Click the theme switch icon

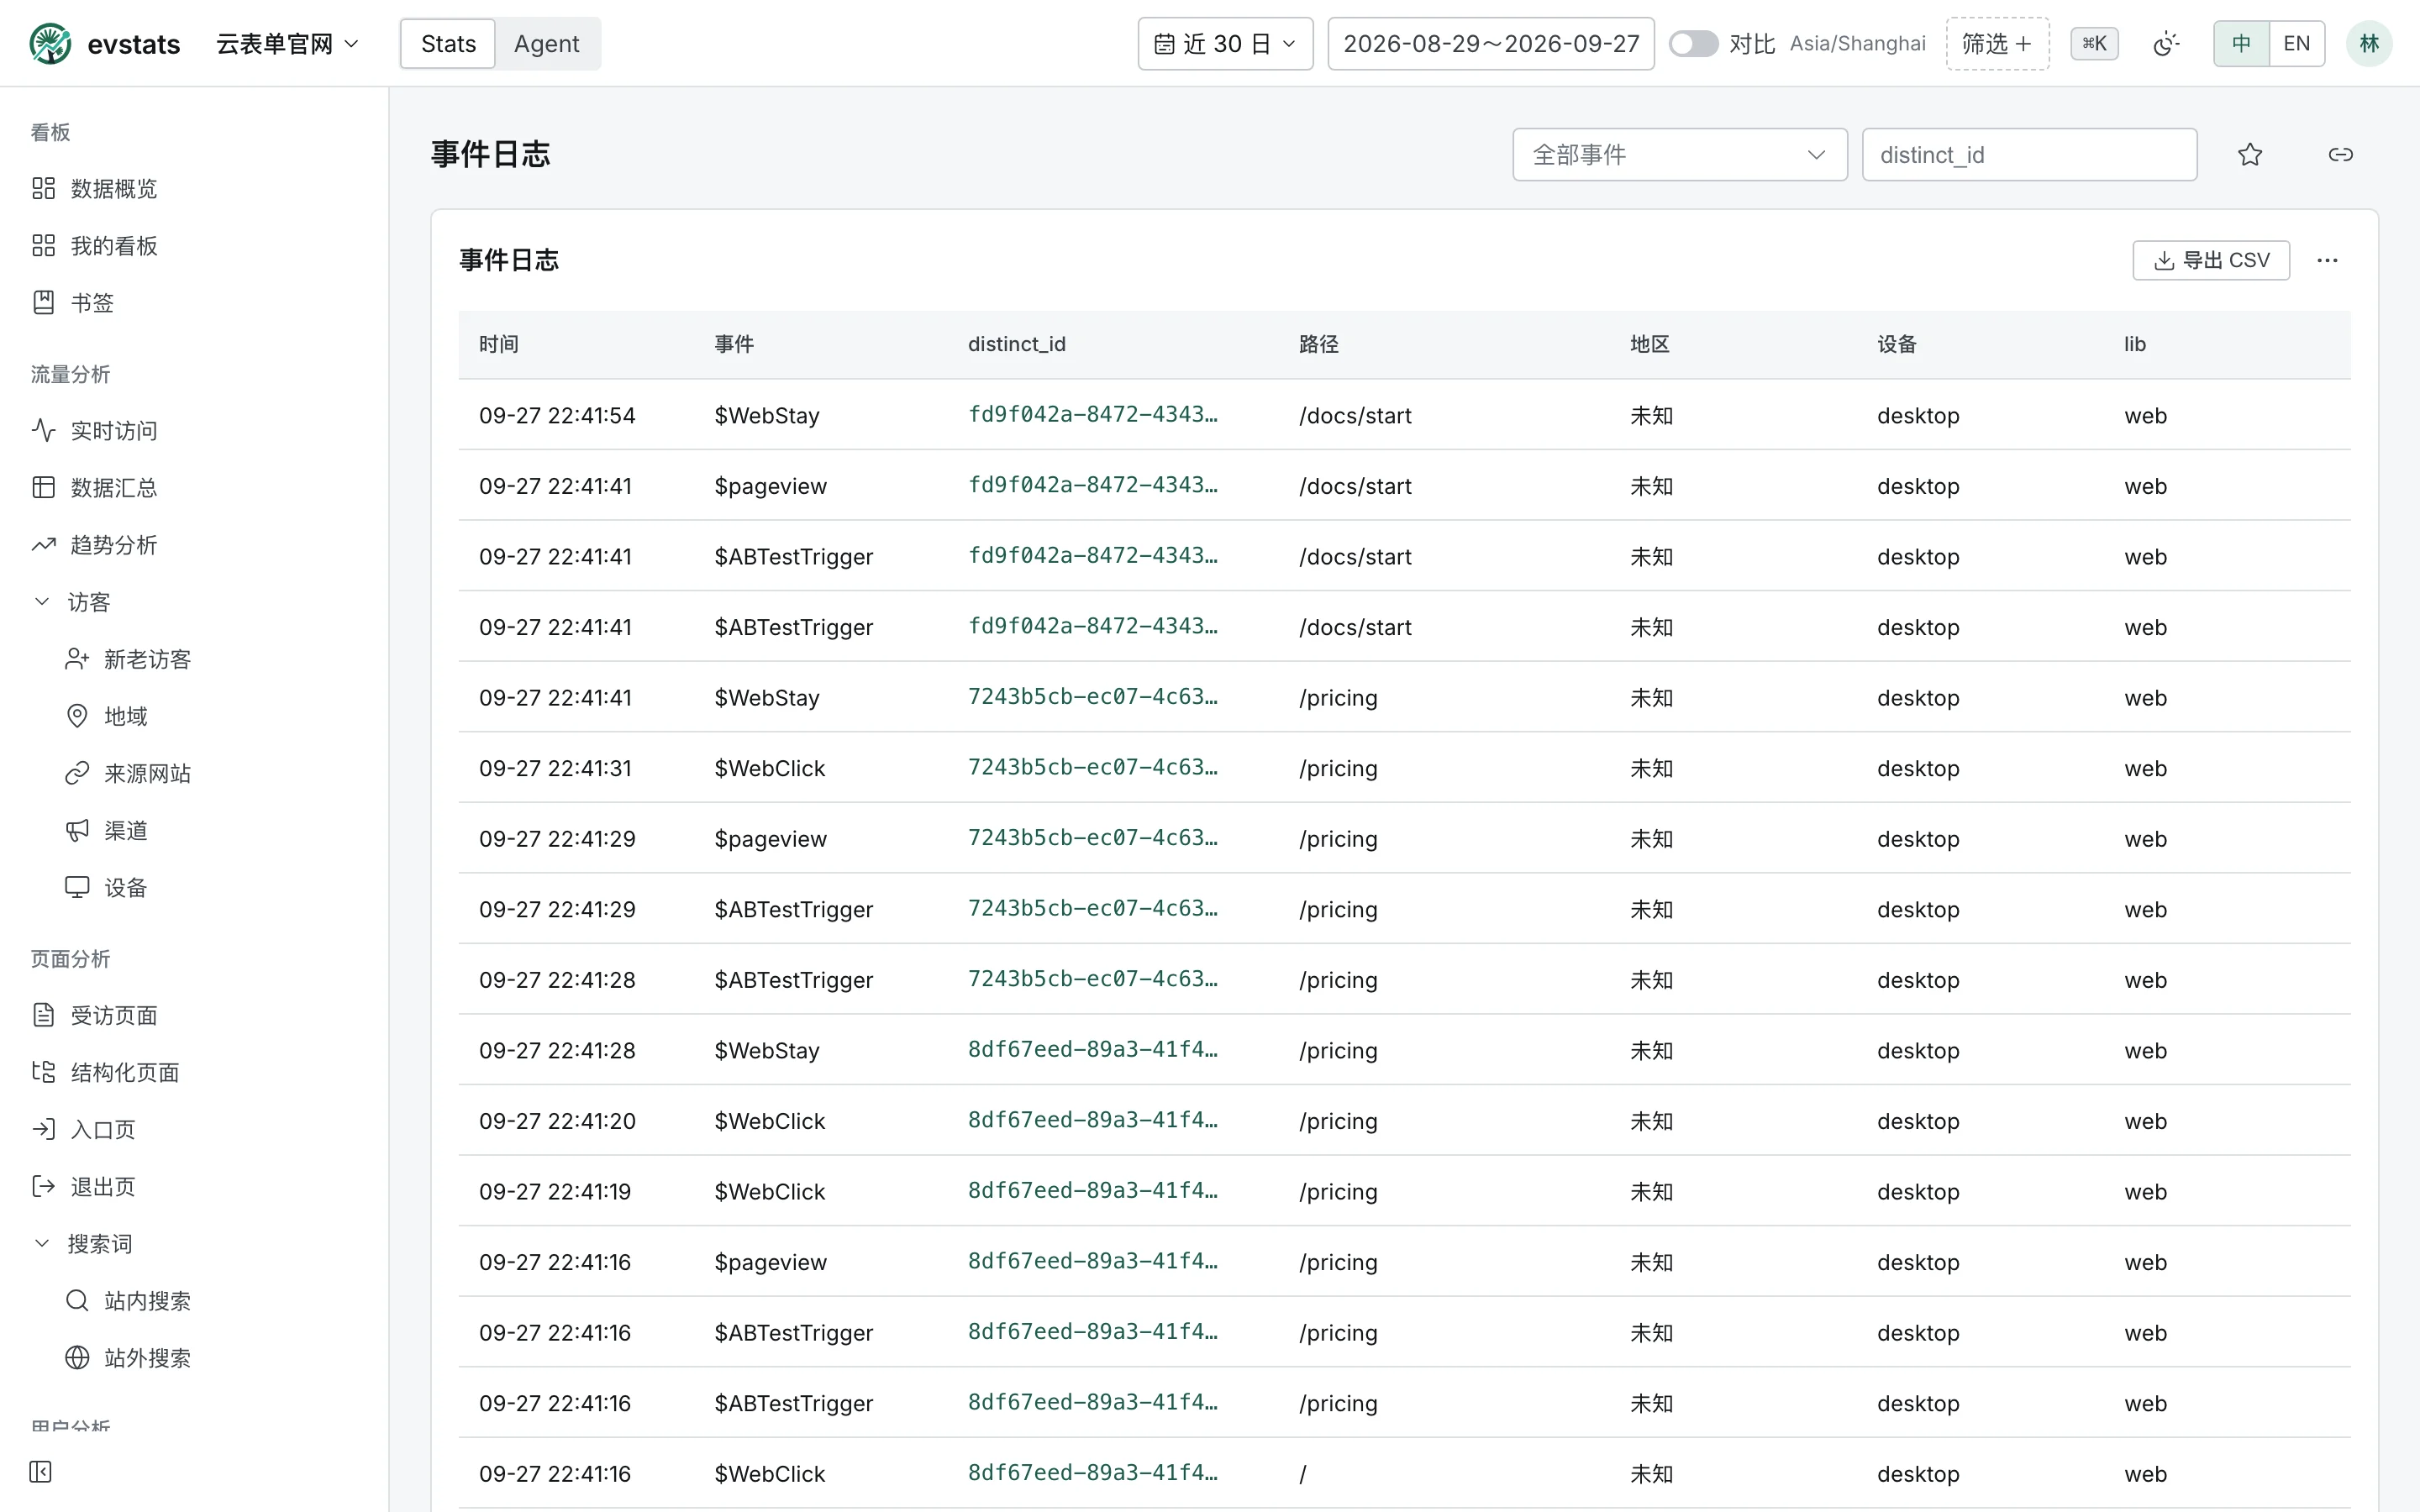(2165, 43)
